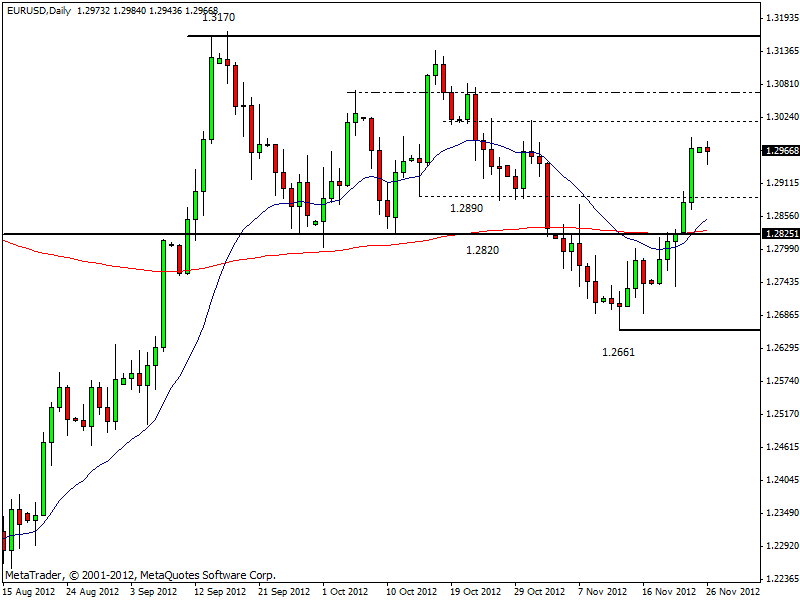
Task: Click the 12 Sep 2012 date label
Action: 219,591
